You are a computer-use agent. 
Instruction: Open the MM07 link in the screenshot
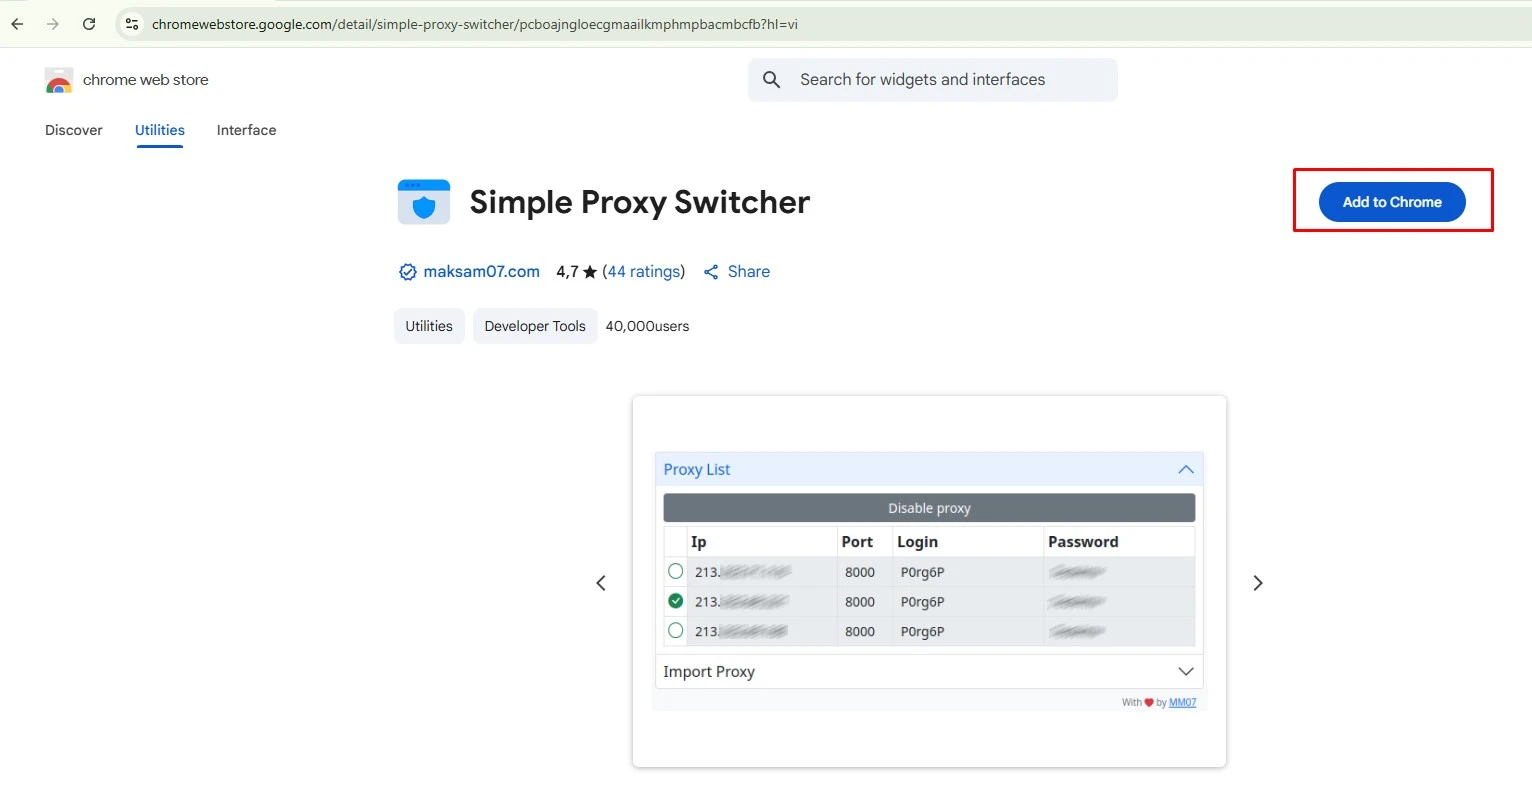pyautogui.click(x=1182, y=702)
